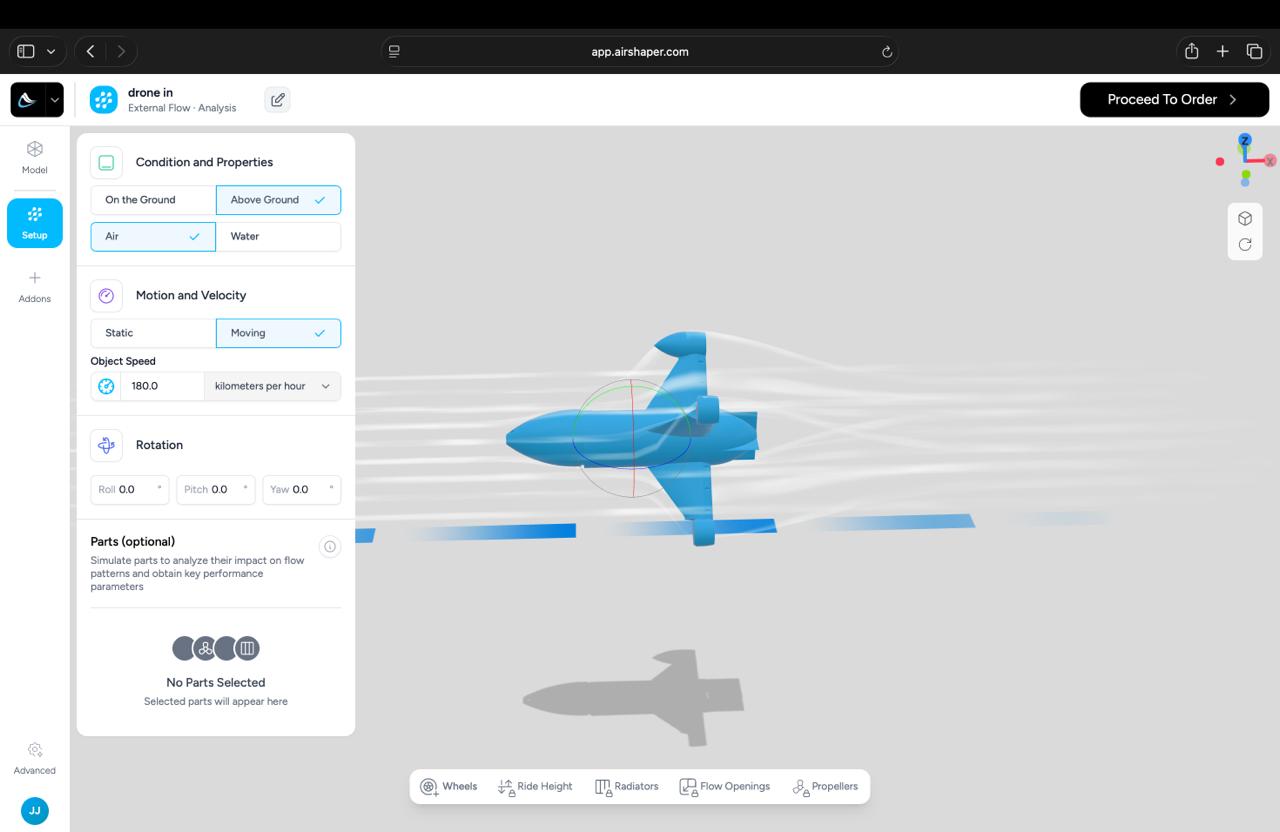Set motion to Static
1280x832 pixels.
(x=153, y=333)
